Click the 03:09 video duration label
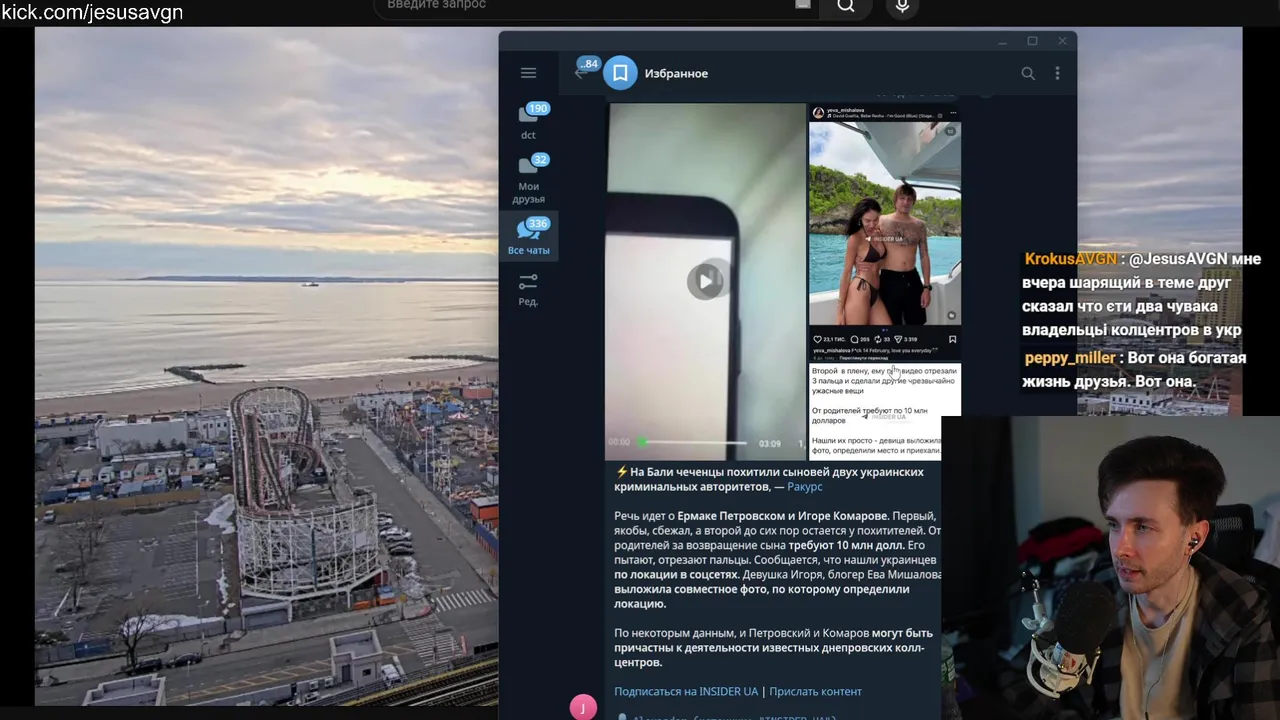This screenshot has height=720, width=1280. pyautogui.click(x=769, y=443)
